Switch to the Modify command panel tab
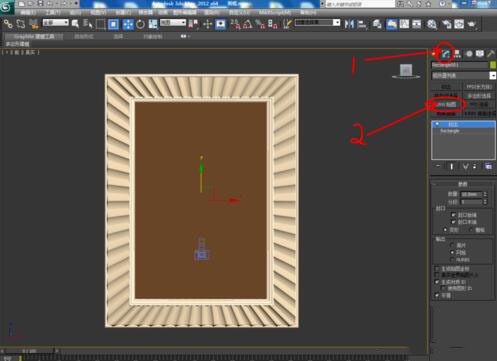Image resolution: width=497 pixels, height=361 pixels. coord(446,53)
